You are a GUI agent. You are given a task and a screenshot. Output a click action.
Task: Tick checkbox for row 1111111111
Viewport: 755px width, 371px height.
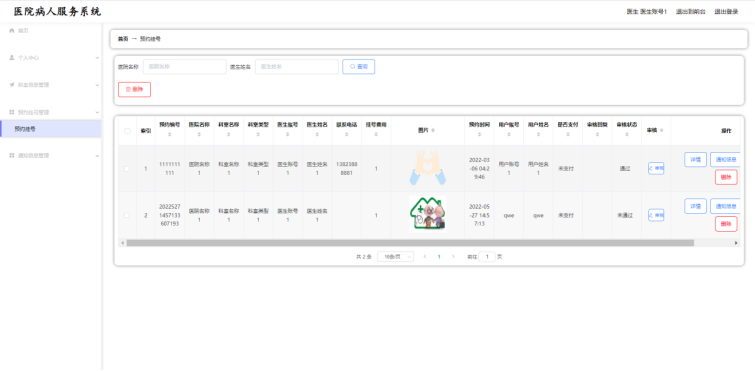[x=127, y=168]
